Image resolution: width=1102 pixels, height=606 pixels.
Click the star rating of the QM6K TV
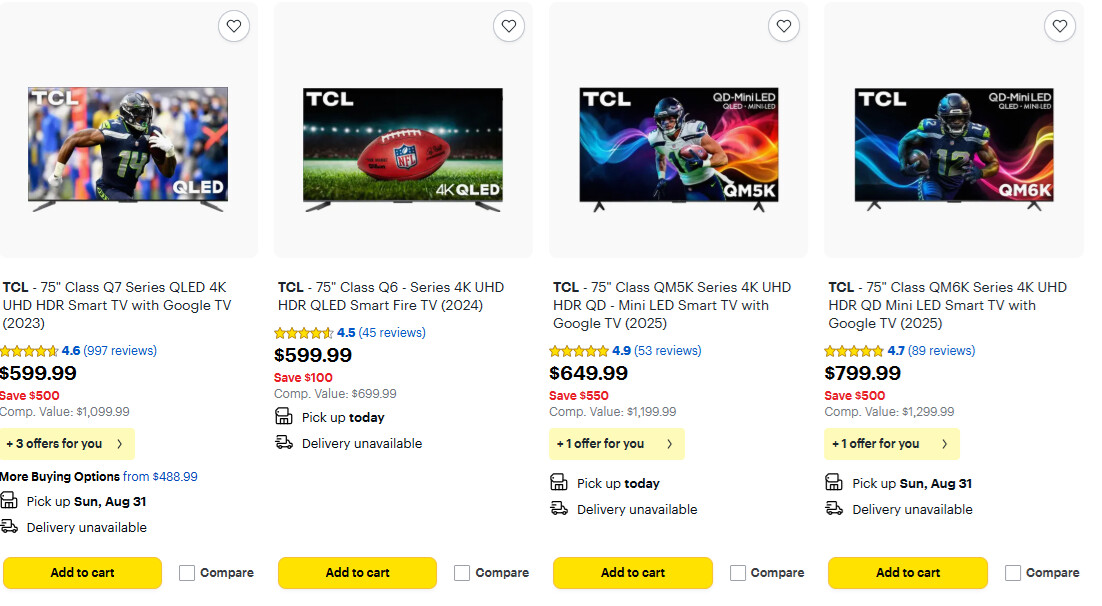click(854, 351)
